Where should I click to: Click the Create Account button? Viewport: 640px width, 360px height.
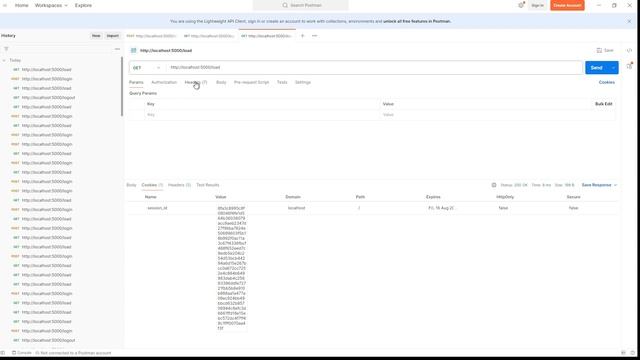(x=567, y=5)
